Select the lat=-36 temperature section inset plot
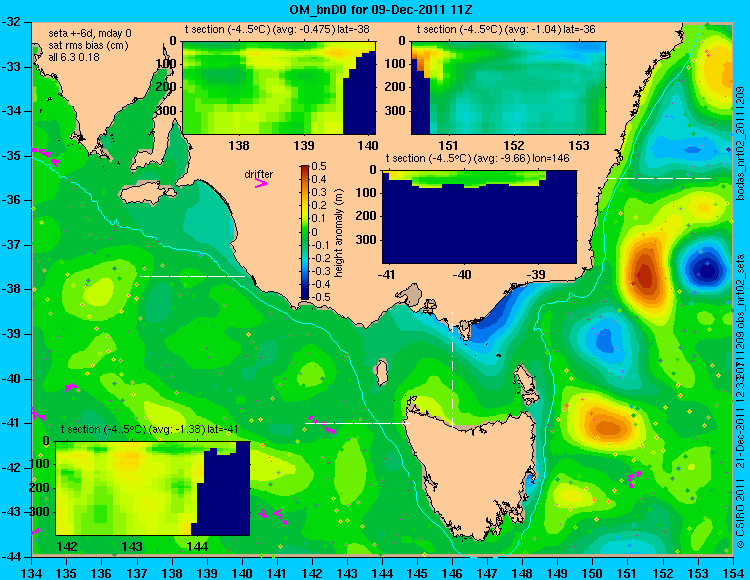The height and width of the screenshot is (580, 750). [508, 88]
